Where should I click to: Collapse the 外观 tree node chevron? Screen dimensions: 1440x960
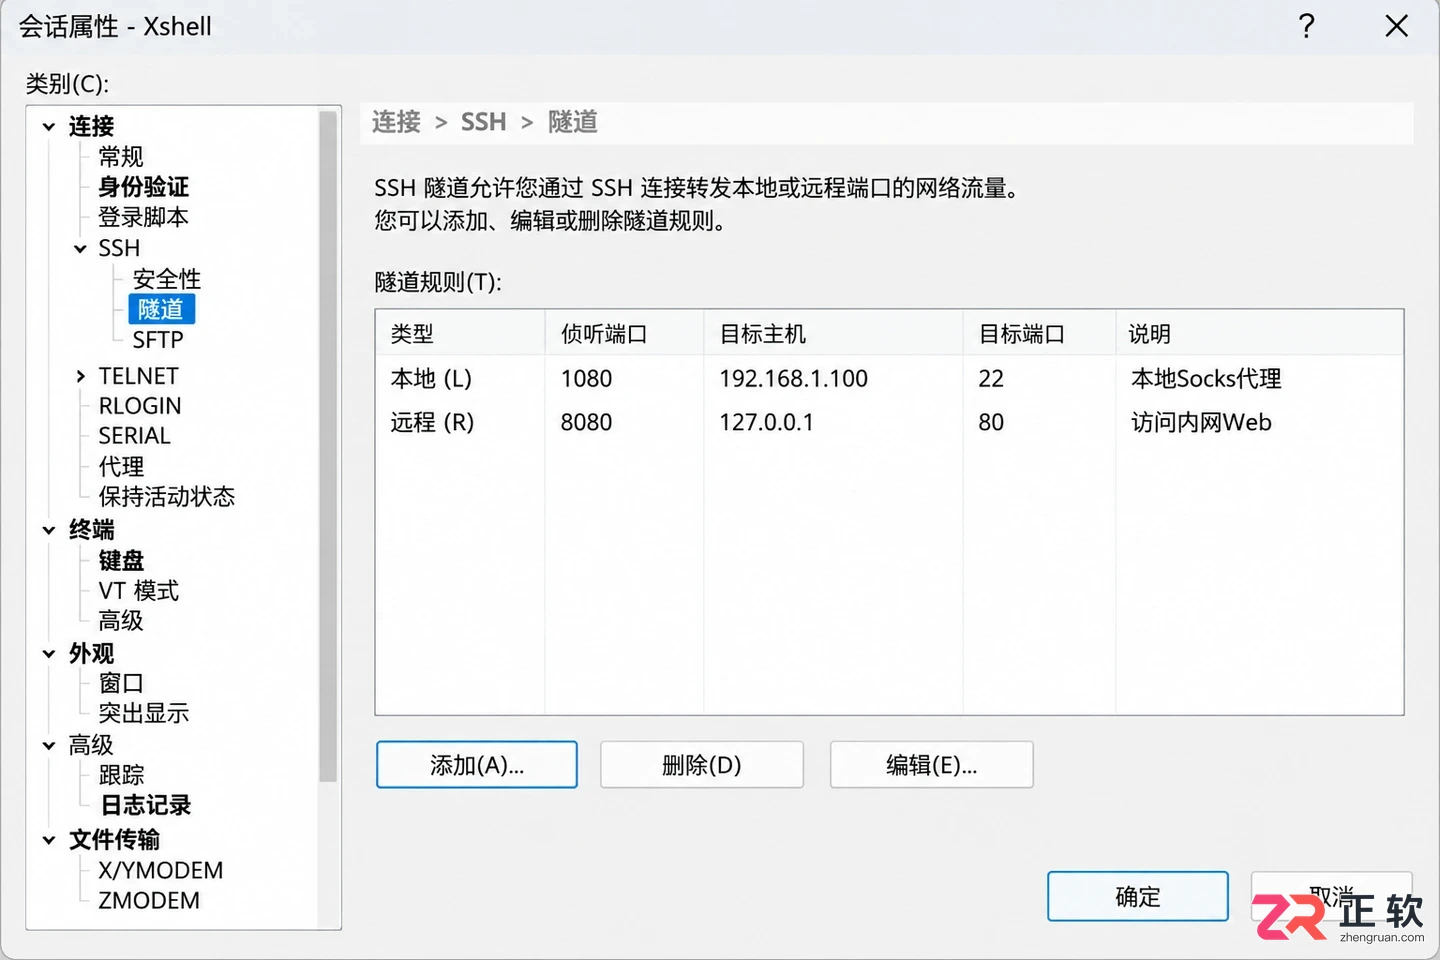tap(49, 654)
